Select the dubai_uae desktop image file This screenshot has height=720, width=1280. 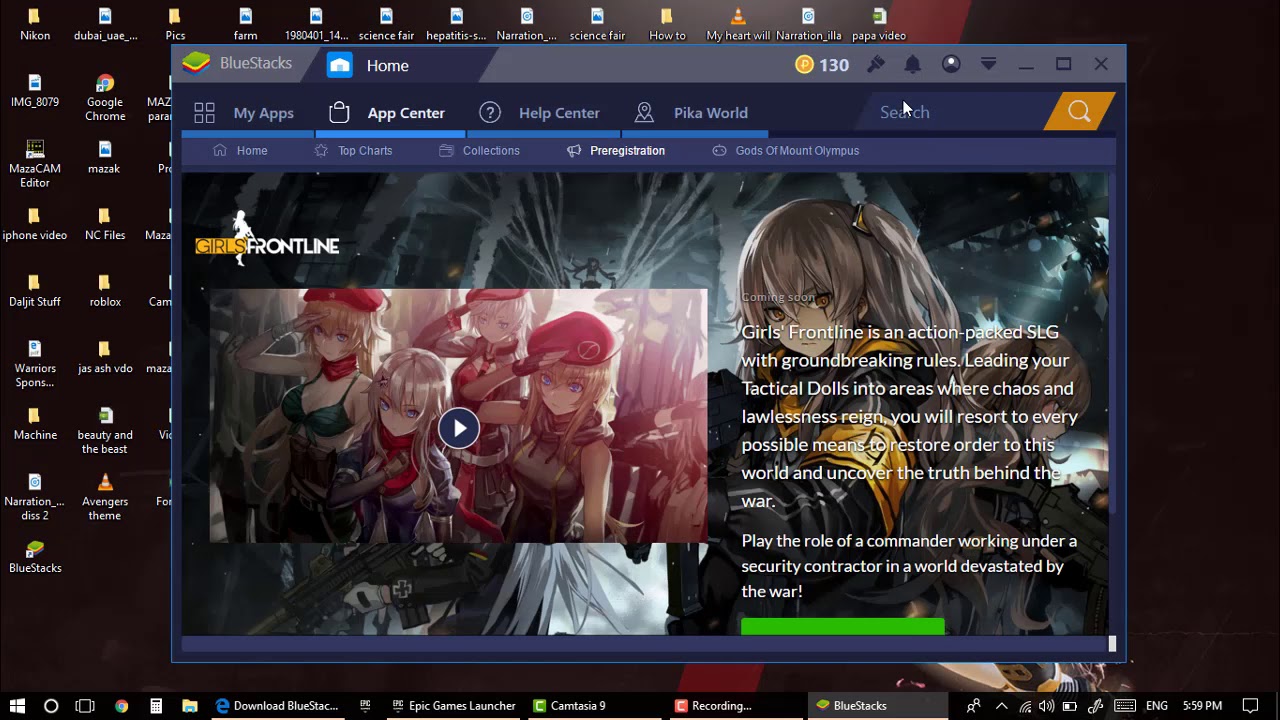(x=105, y=24)
